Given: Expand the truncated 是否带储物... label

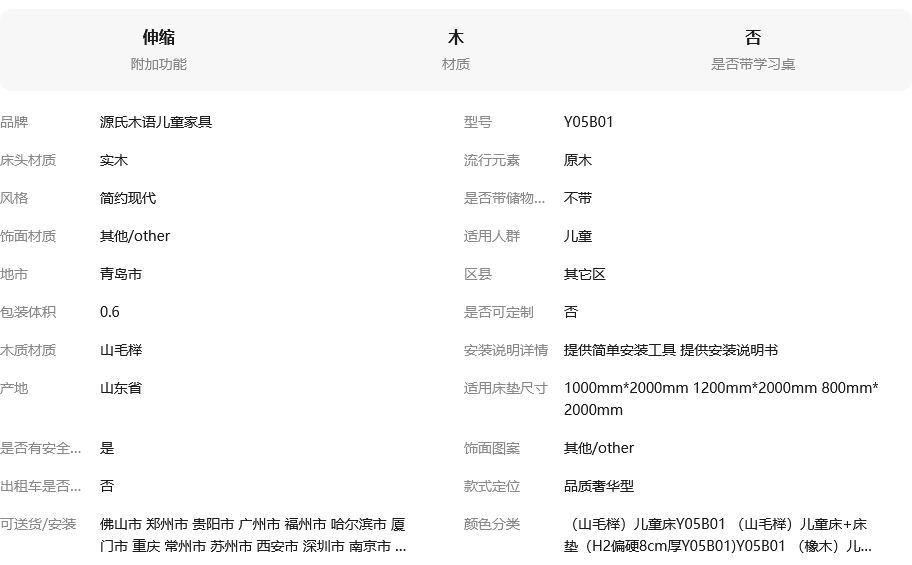Looking at the screenshot, I should pyautogui.click(x=505, y=198).
